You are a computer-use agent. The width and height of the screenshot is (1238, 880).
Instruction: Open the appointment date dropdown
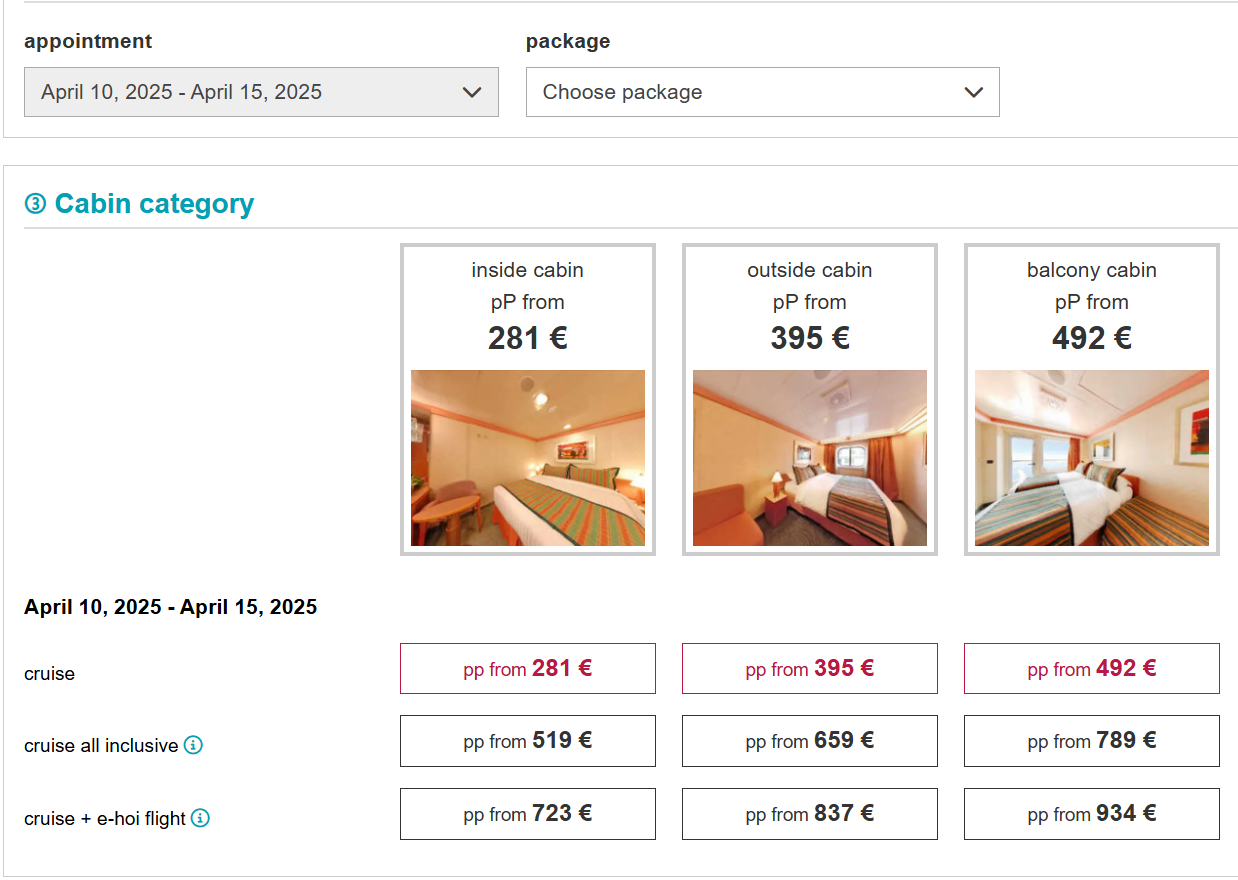point(261,92)
